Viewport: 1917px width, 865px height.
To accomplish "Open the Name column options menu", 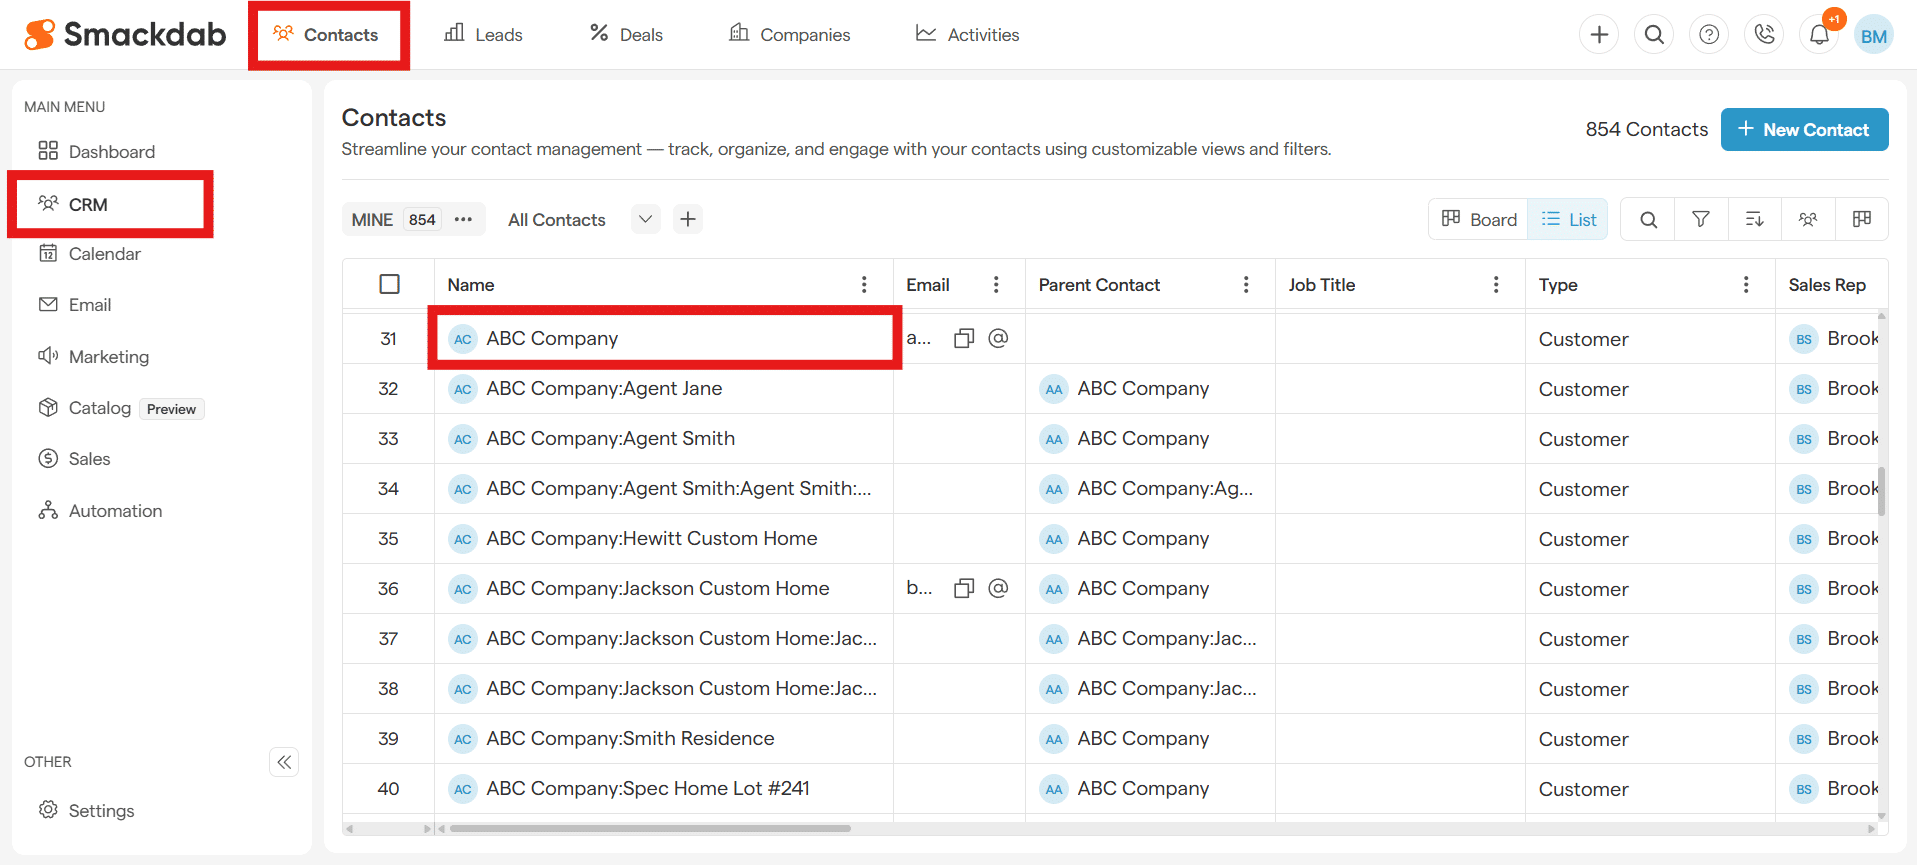I will pos(864,285).
